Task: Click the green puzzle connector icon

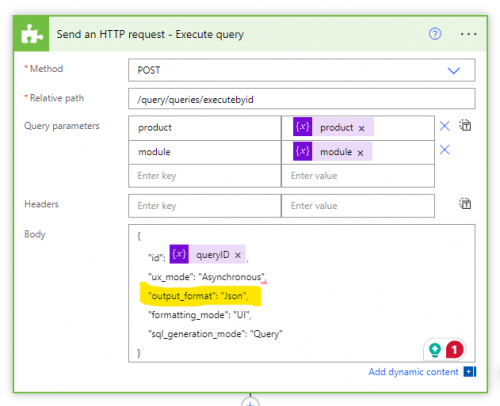Action: point(32,34)
